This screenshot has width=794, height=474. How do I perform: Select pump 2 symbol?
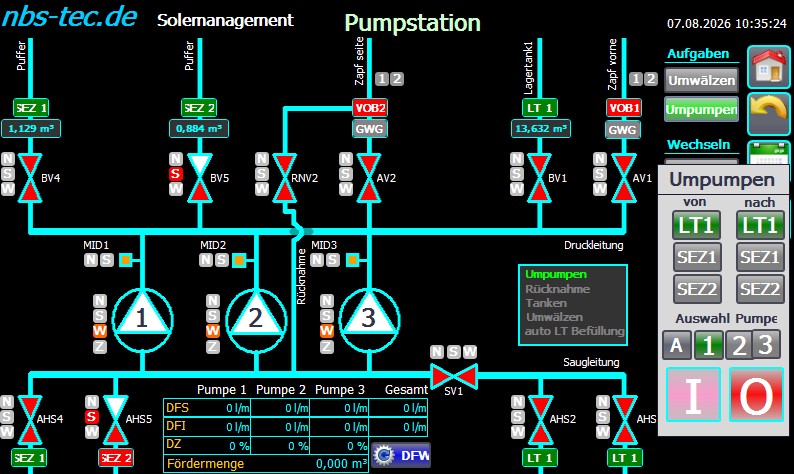(x=256, y=319)
